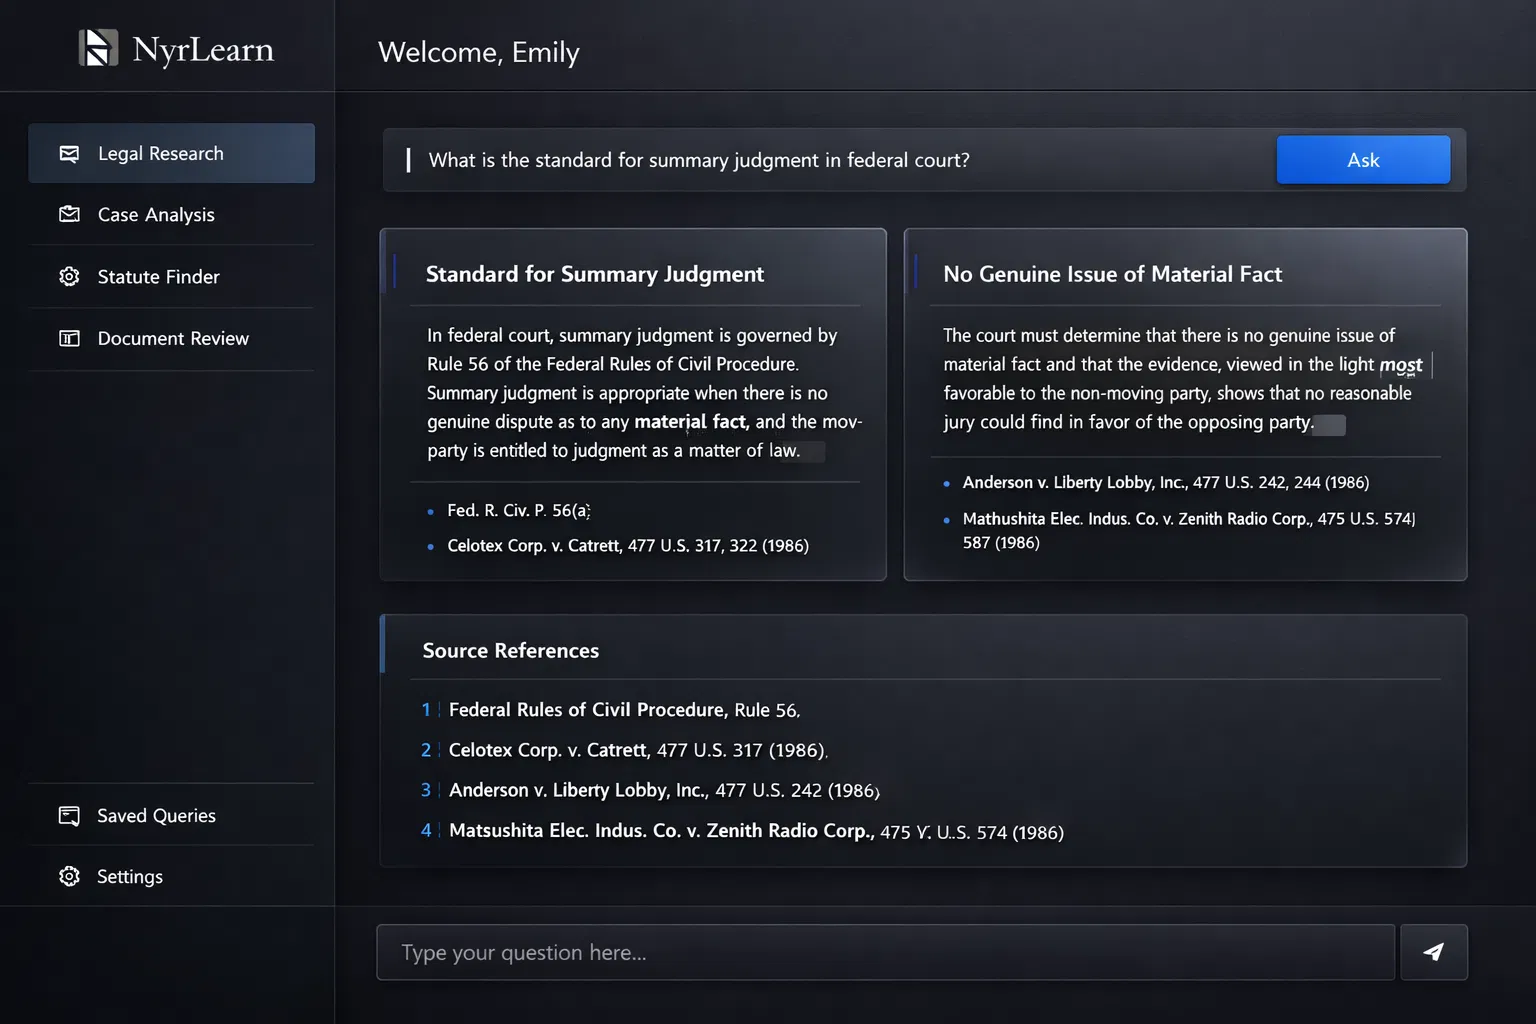Click the Statute Finder gear icon

pos(69,276)
